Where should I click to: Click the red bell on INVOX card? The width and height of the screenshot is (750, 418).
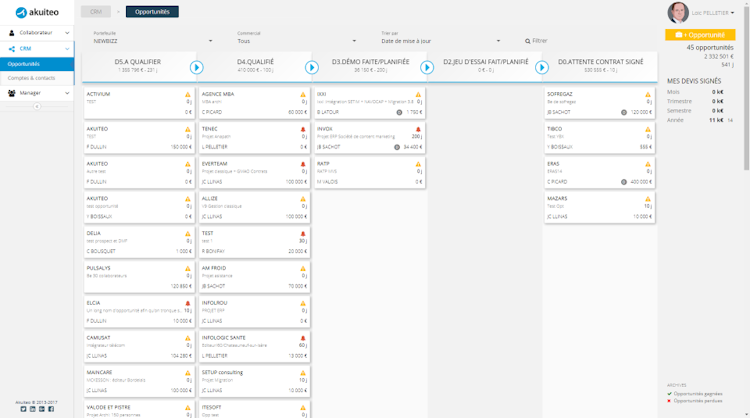418,130
